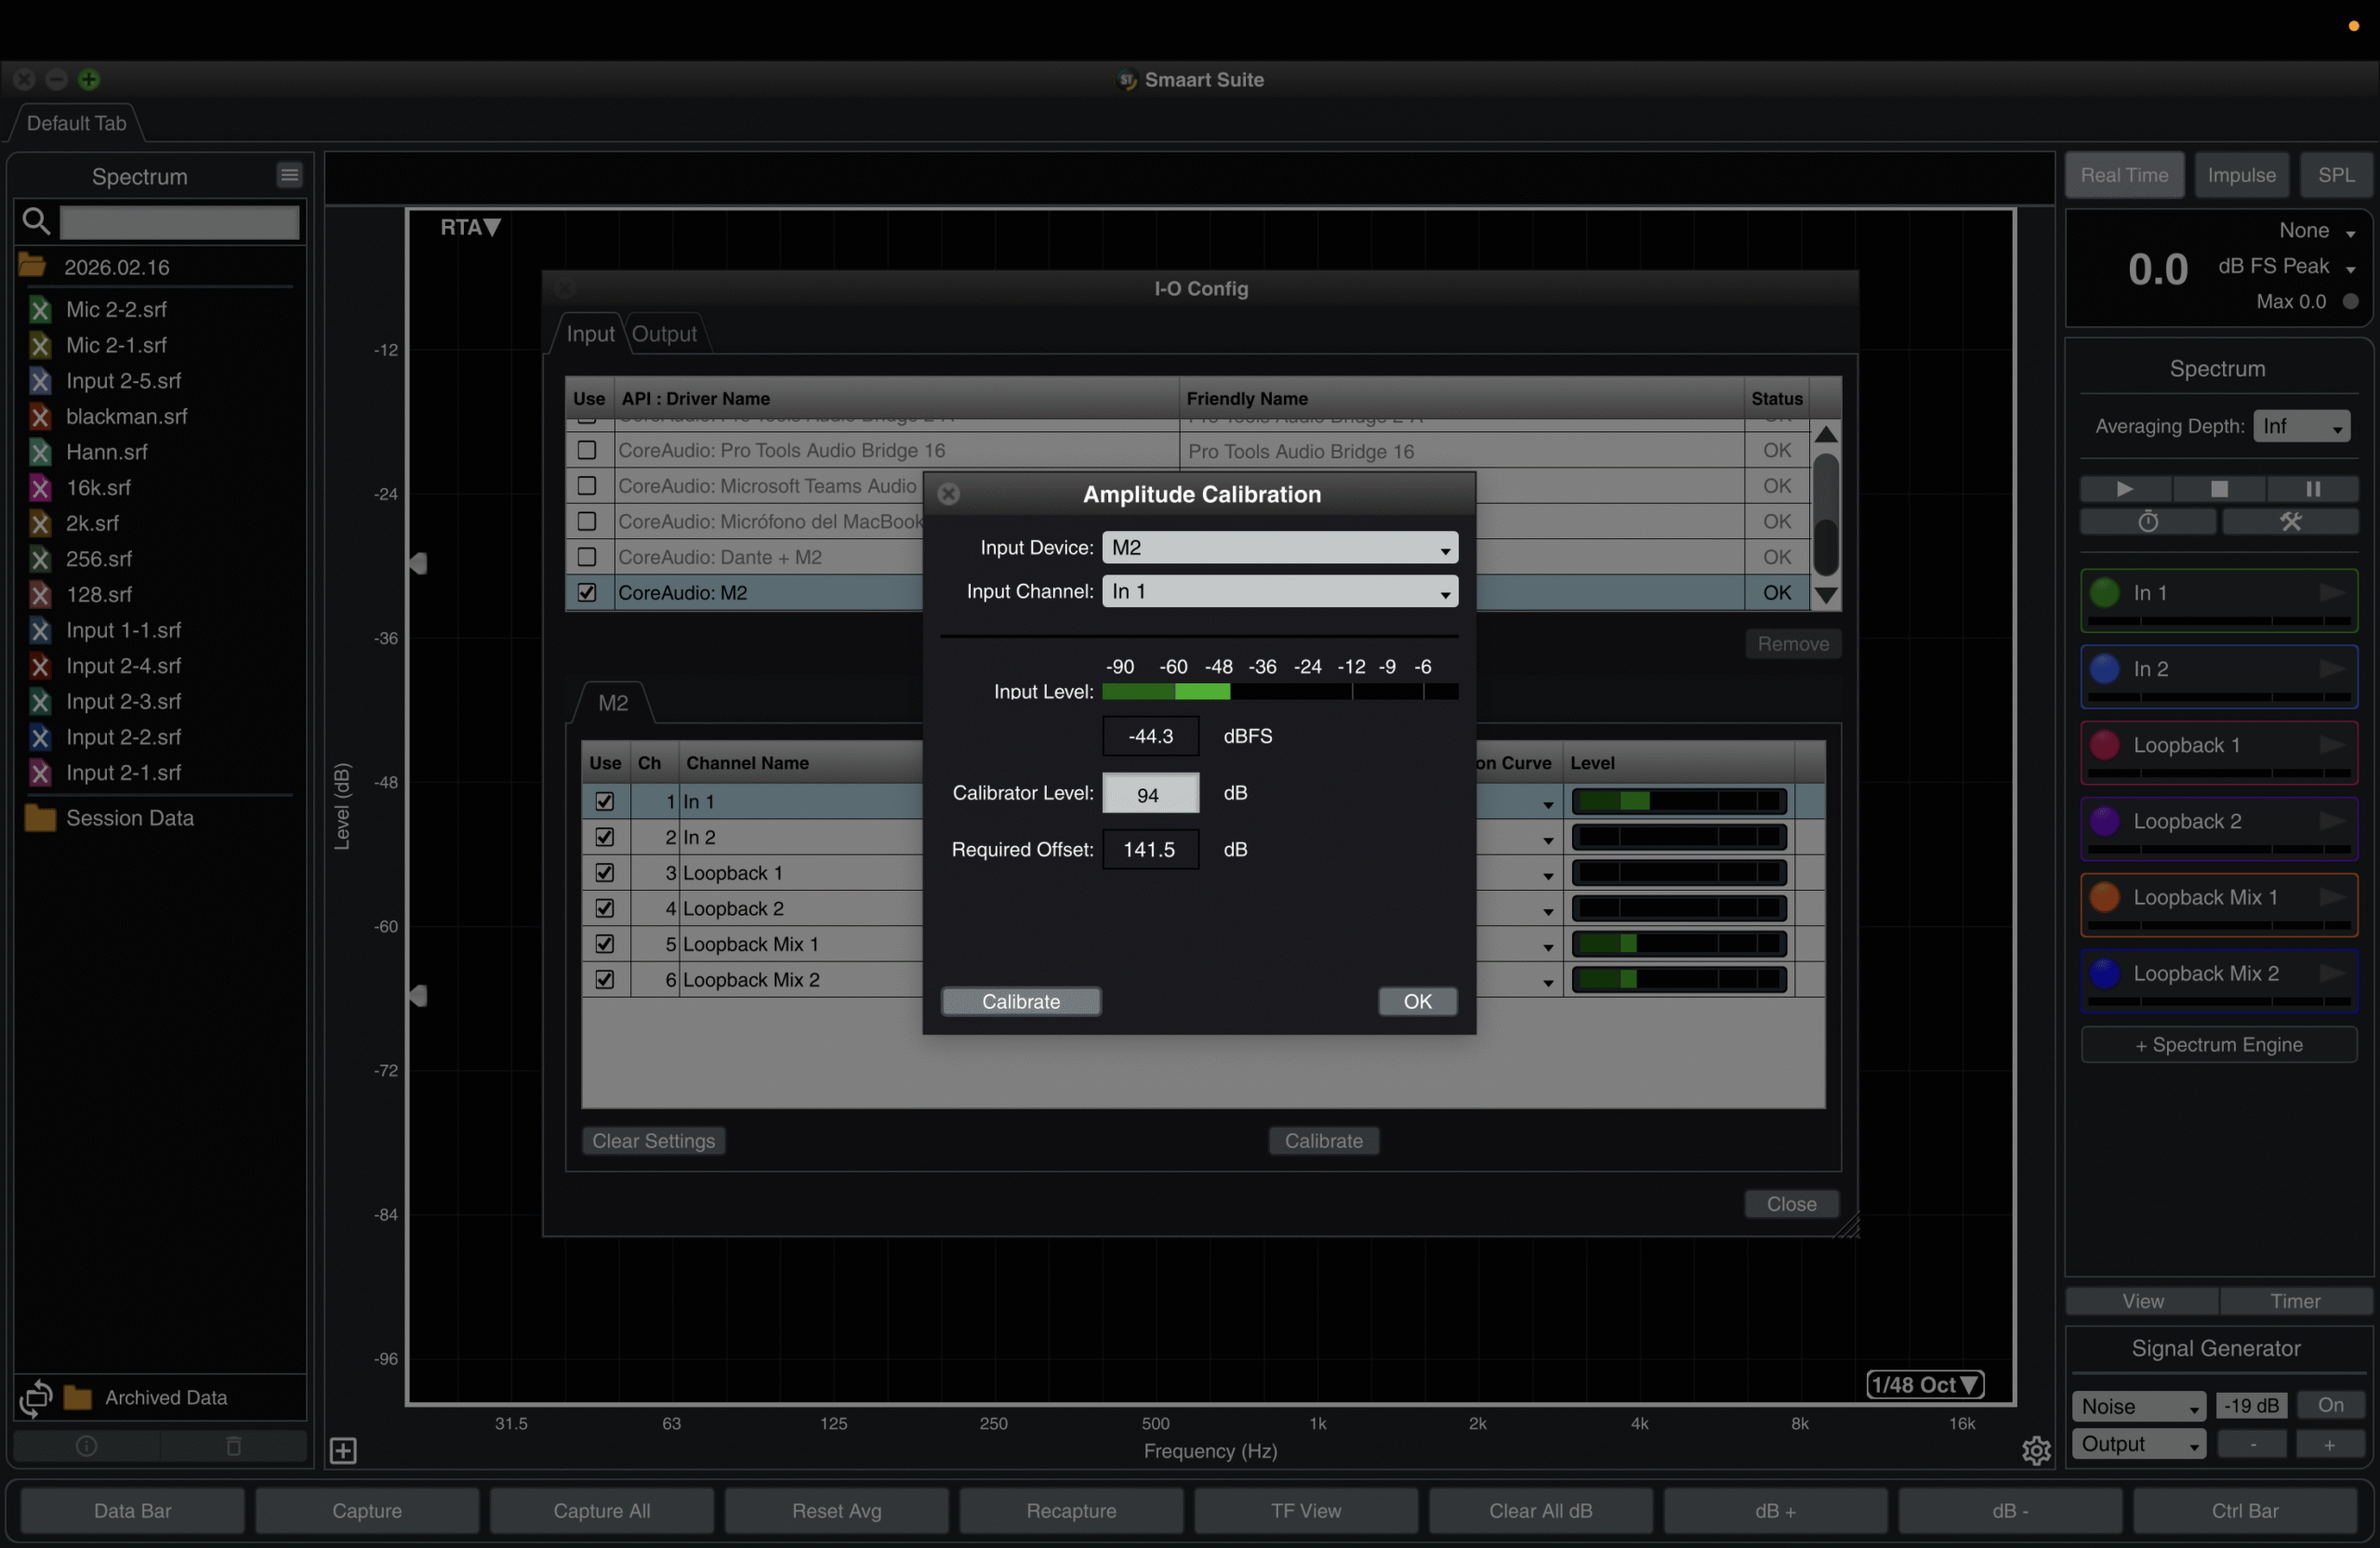Select the M2 device tab

tap(613, 703)
